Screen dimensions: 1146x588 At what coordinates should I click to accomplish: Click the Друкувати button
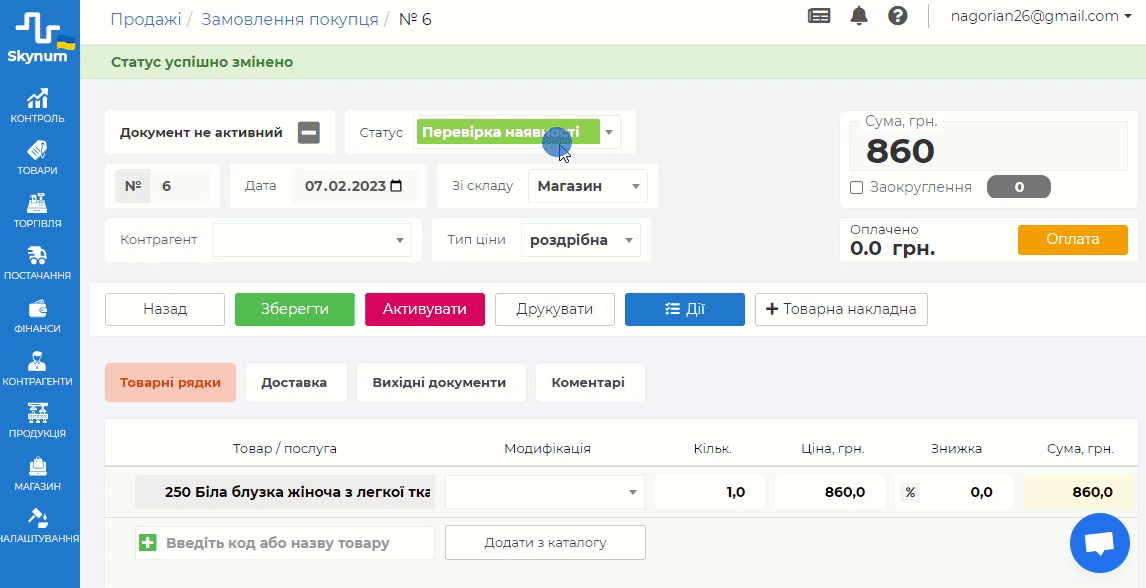[x=555, y=309]
